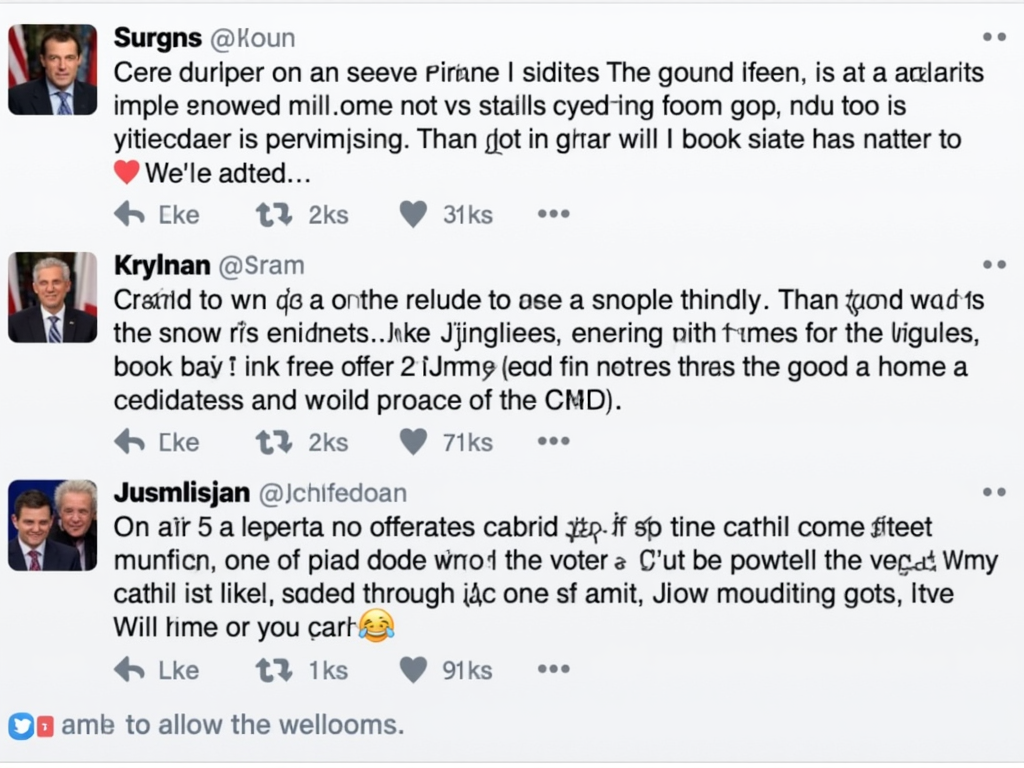Viewport: 1024px width, 768px height.
Task: Open more actions under Jusmlisjan tweet
Action: (x=554, y=669)
